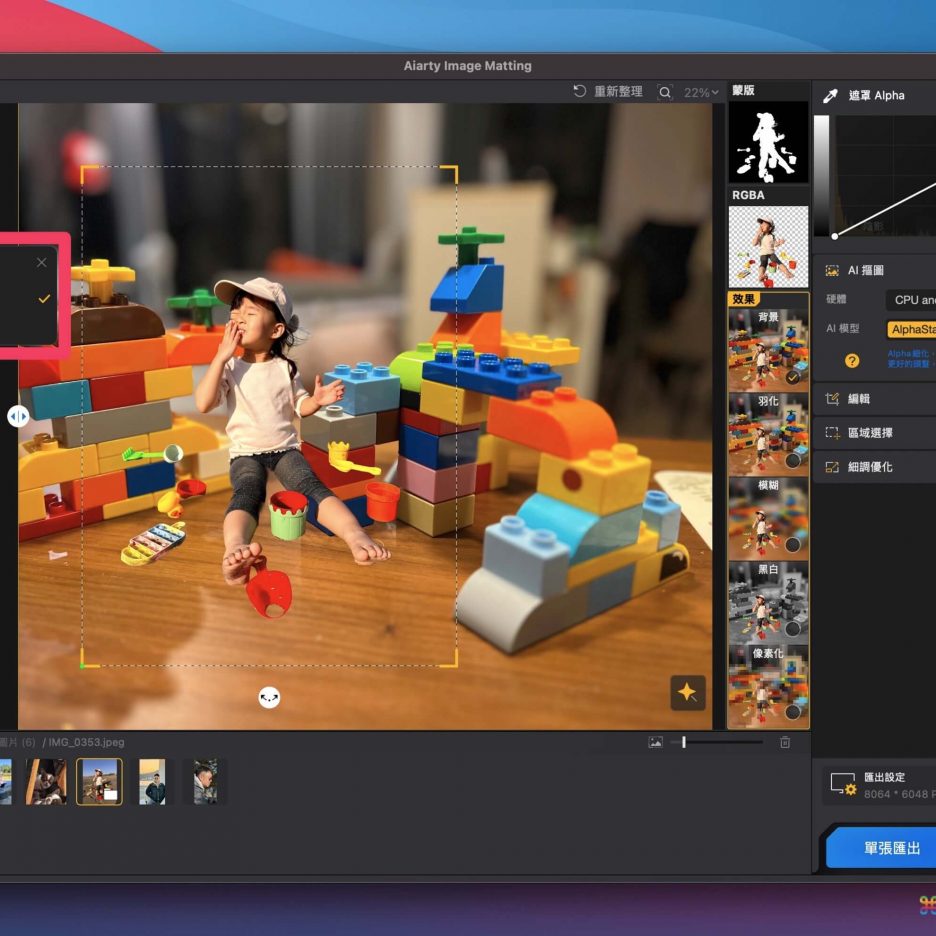
Task: Open the 硬體 CPU hardware dropdown
Action: click(911, 300)
